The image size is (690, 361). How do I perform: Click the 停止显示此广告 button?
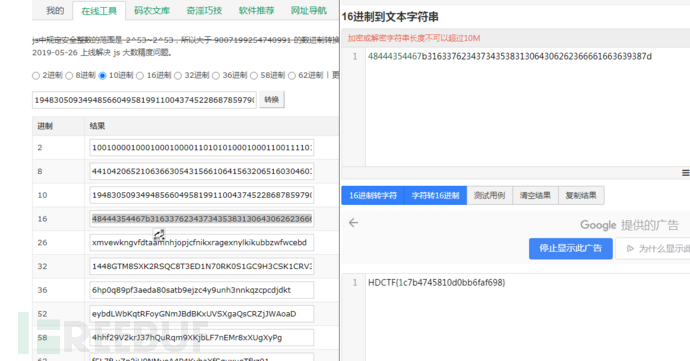point(570,248)
